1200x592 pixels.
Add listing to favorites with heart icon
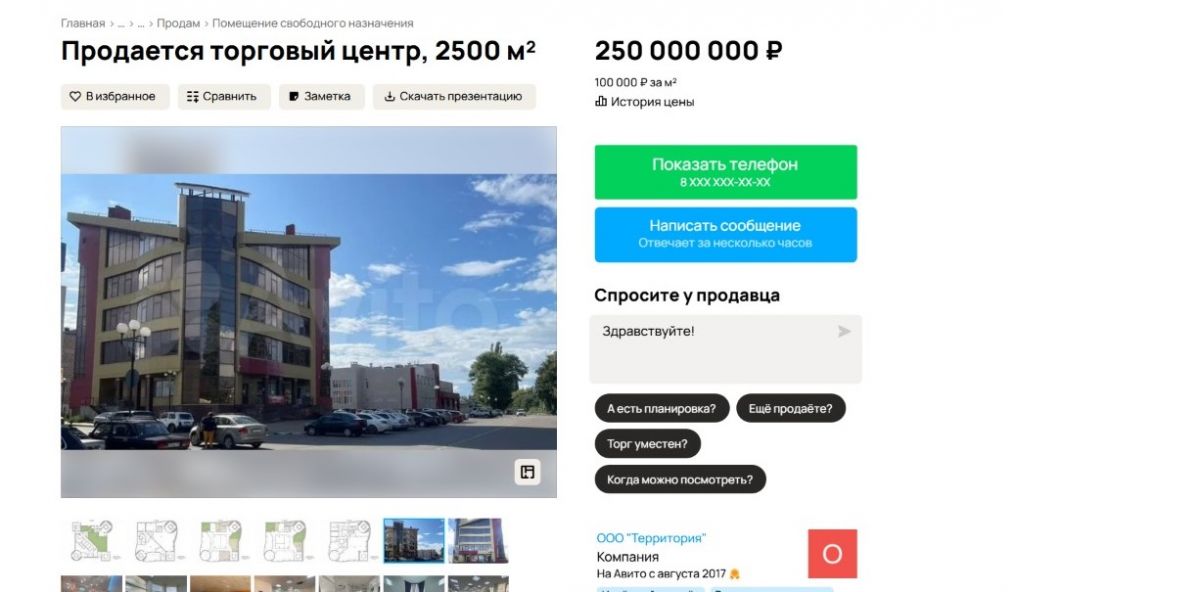point(114,97)
